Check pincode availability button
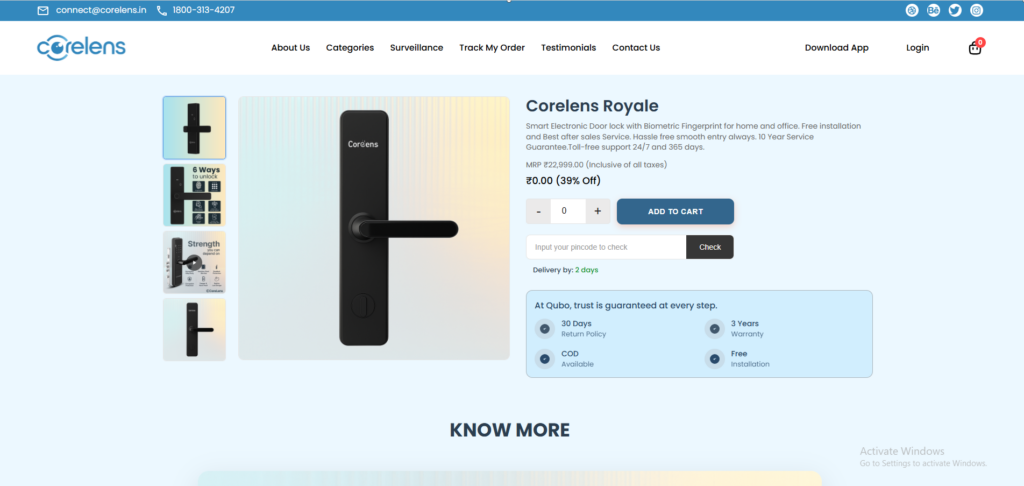Image resolution: width=1024 pixels, height=486 pixels. pyautogui.click(x=710, y=247)
